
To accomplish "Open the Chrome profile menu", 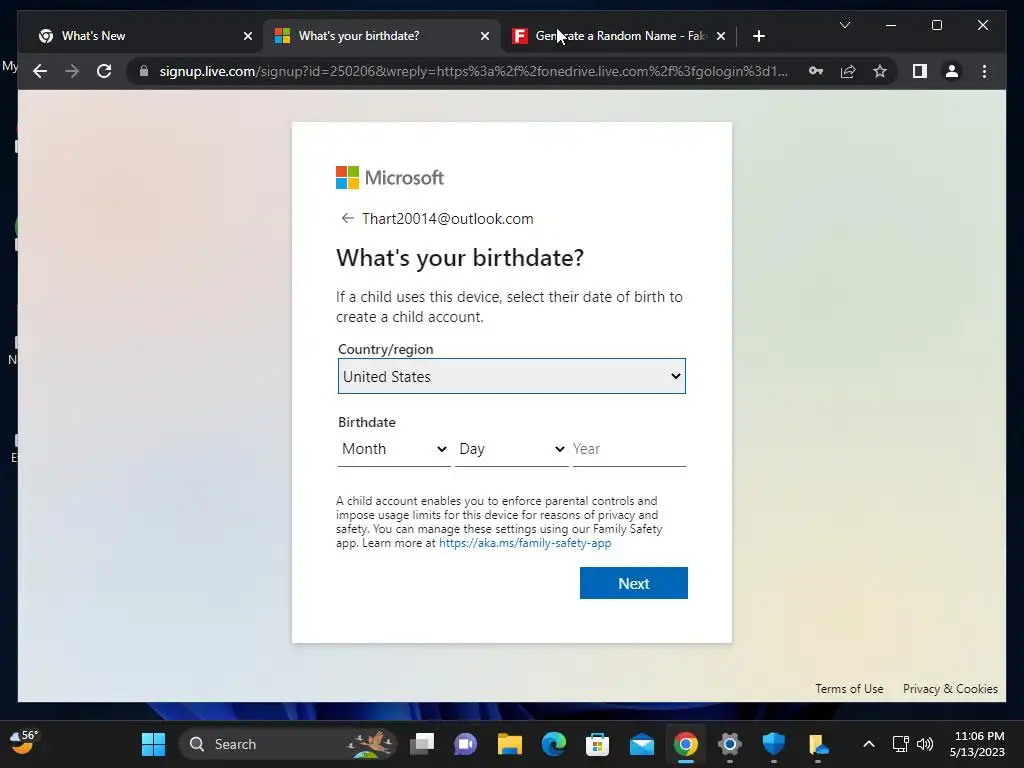I will point(952,71).
